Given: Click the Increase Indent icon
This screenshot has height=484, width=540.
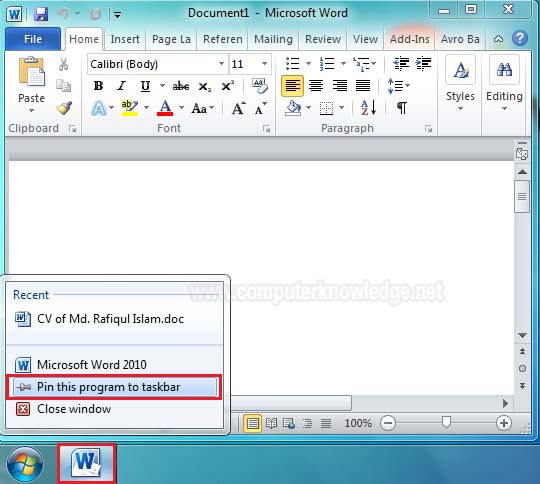Looking at the screenshot, I should pyautogui.click(x=423, y=63).
